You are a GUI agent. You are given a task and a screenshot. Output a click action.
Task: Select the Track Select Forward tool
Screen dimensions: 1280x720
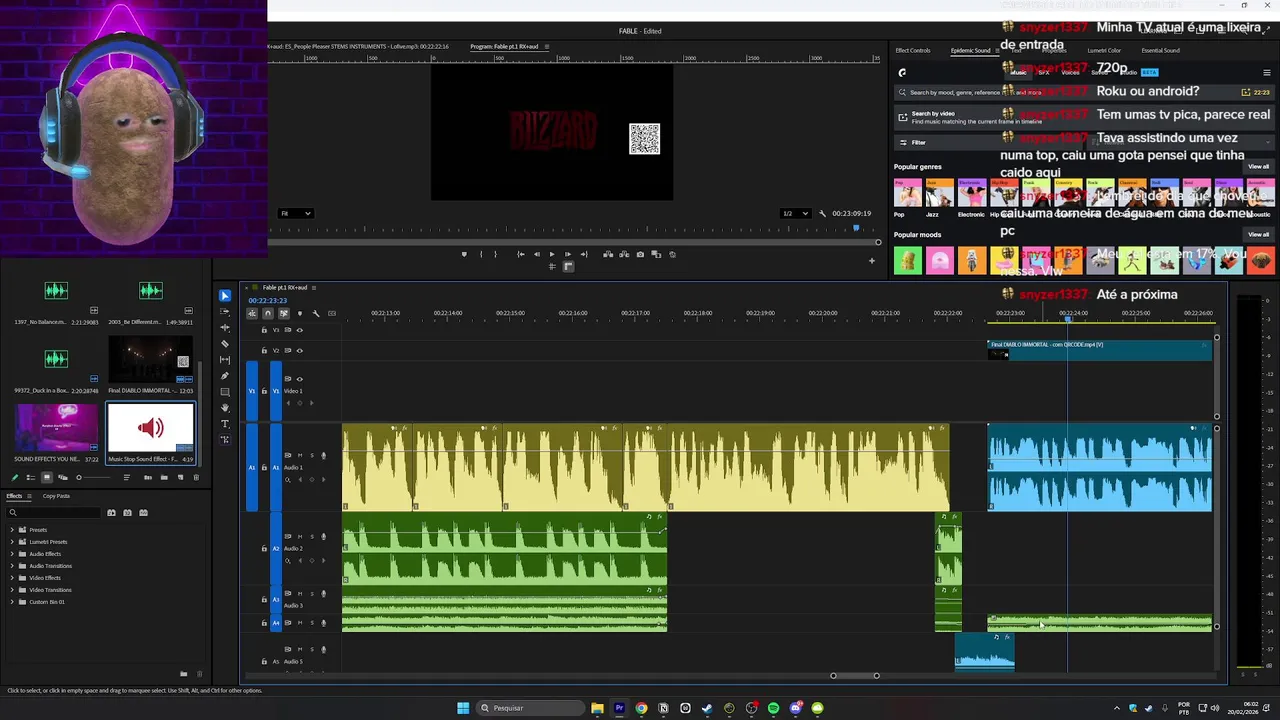pyautogui.click(x=225, y=312)
